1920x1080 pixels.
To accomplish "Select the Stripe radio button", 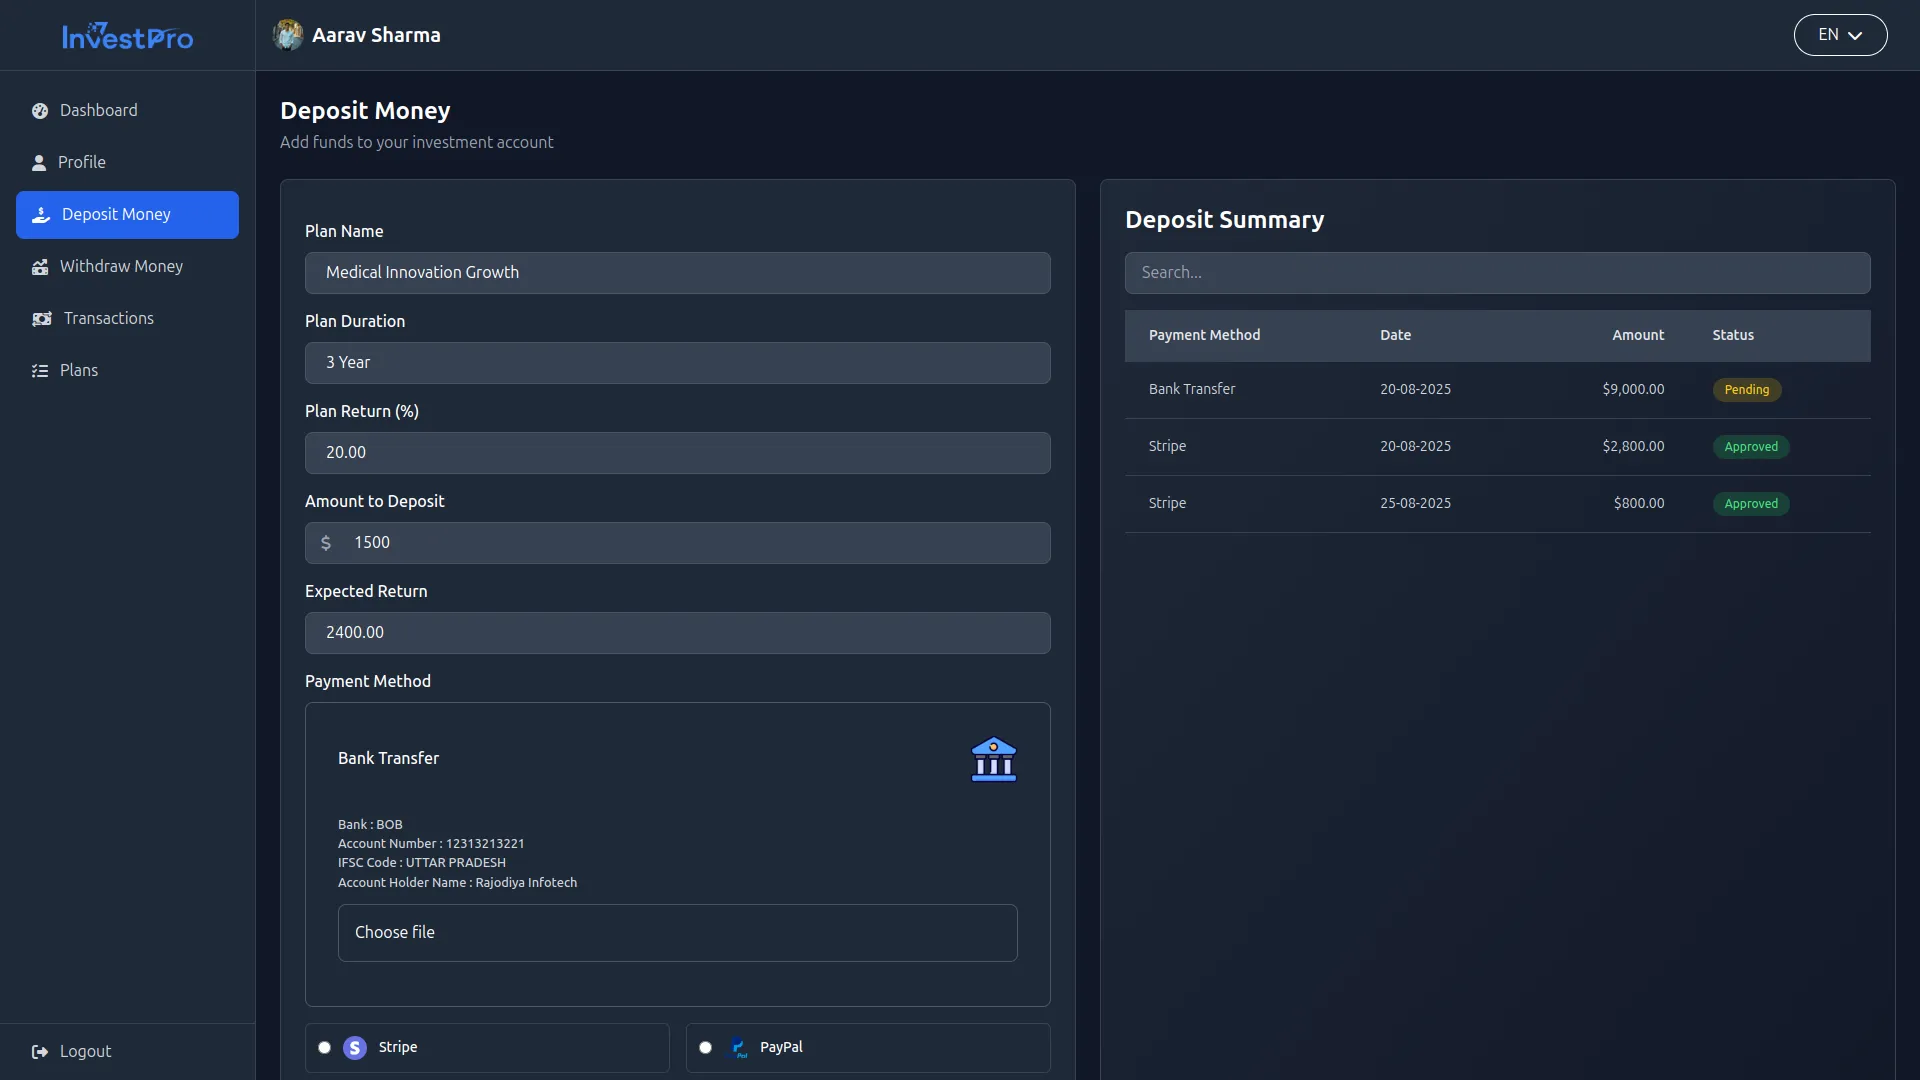I will pyautogui.click(x=325, y=1048).
